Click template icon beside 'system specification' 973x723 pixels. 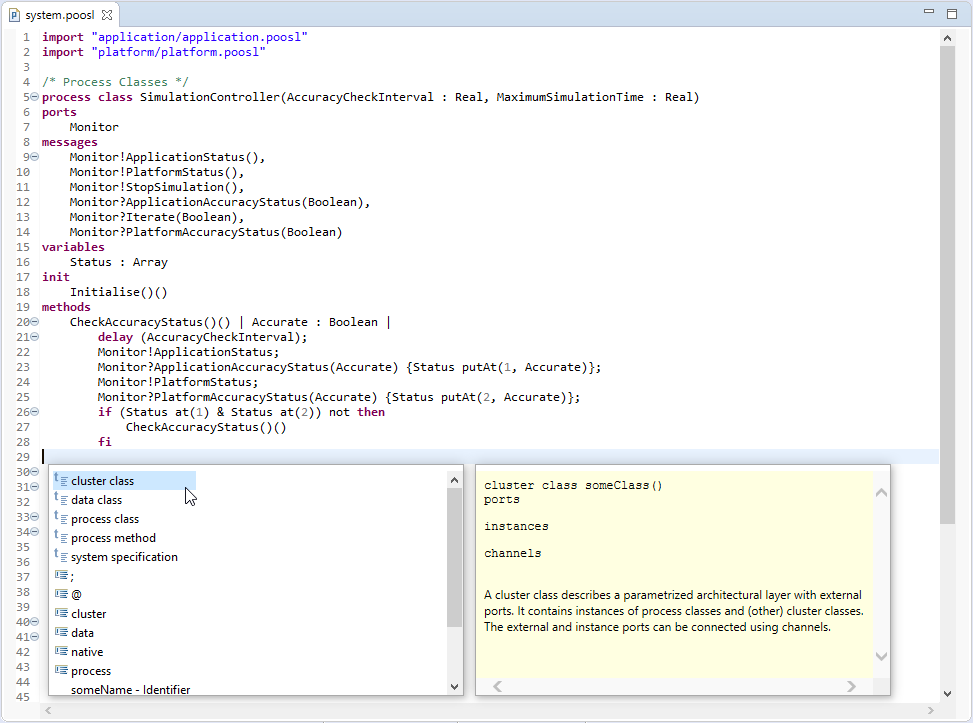point(61,556)
